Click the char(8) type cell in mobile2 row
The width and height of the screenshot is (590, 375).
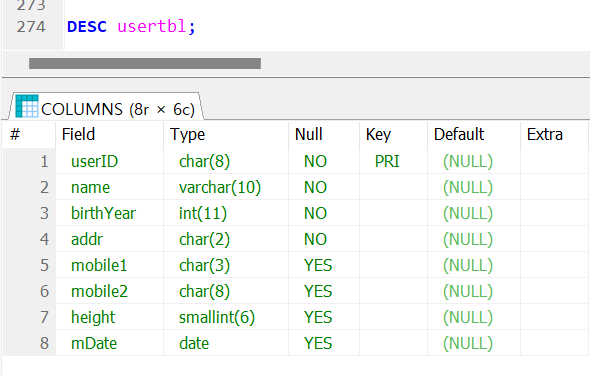click(226, 291)
